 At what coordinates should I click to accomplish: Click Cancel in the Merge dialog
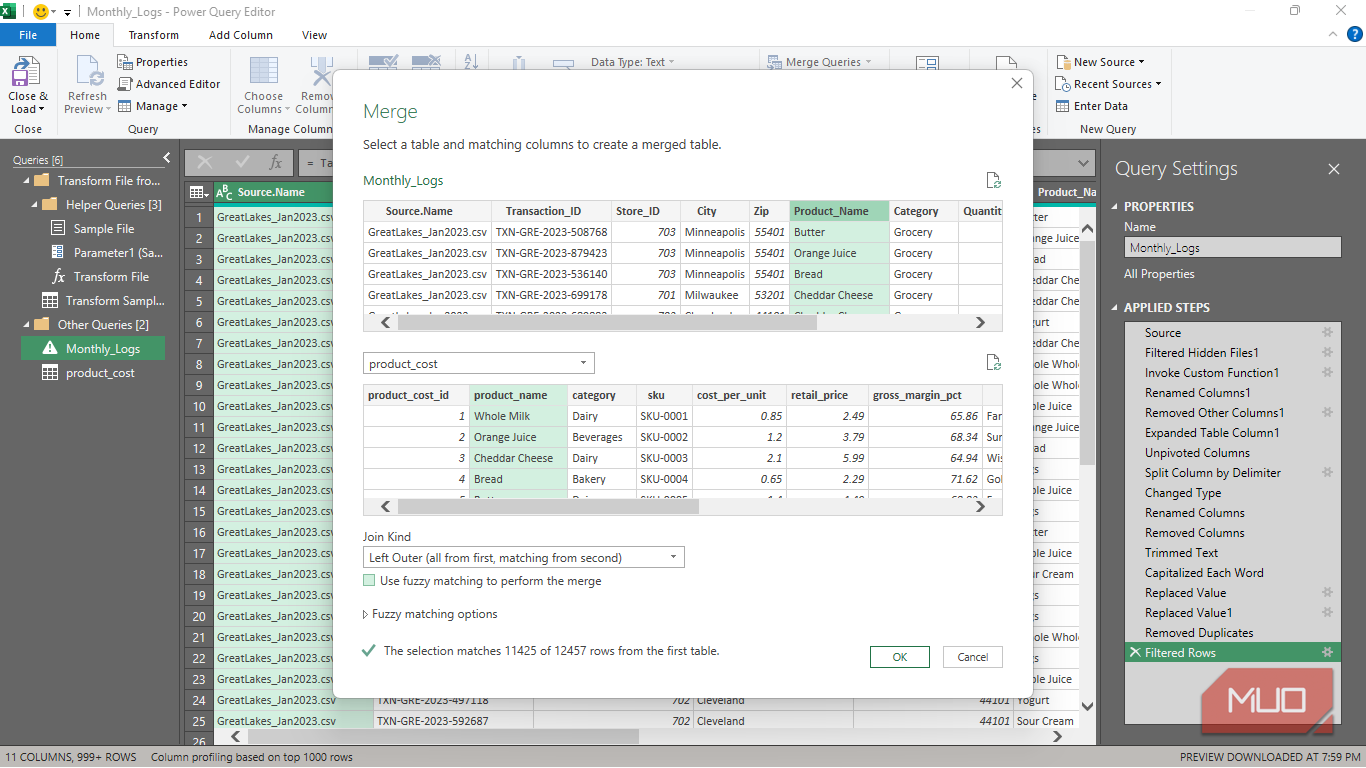(x=973, y=657)
